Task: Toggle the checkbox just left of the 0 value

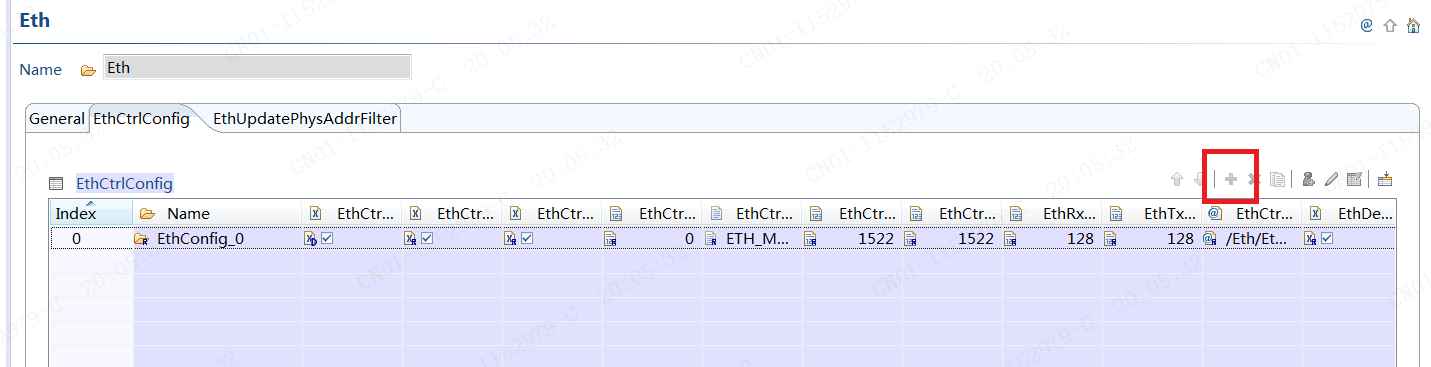Action: coord(527,239)
